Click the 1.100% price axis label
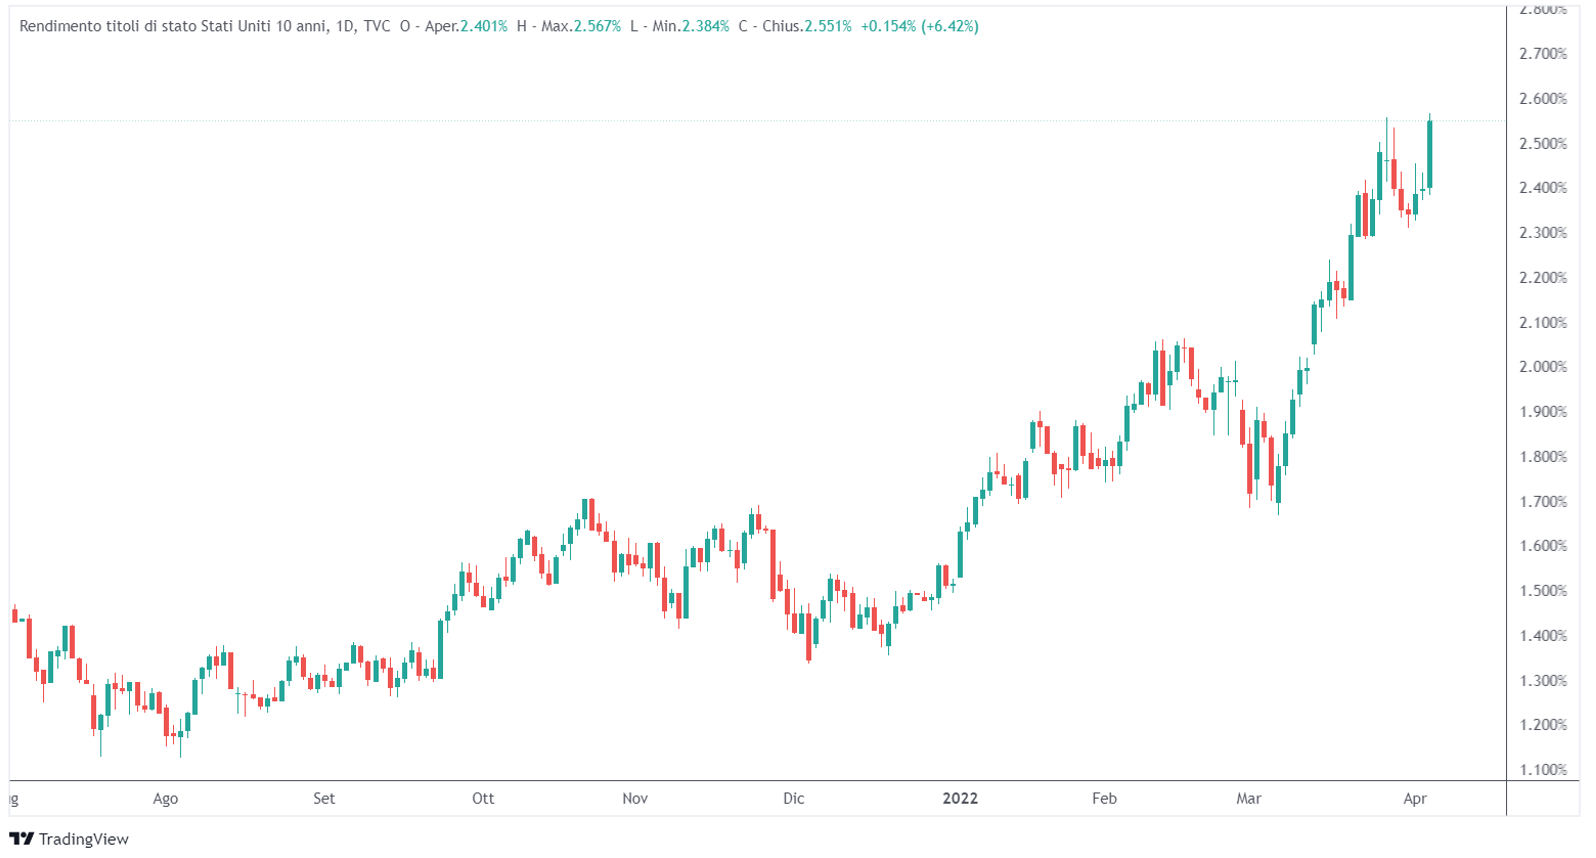This screenshot has height=858, width=1596. (x=1542, y=770)
